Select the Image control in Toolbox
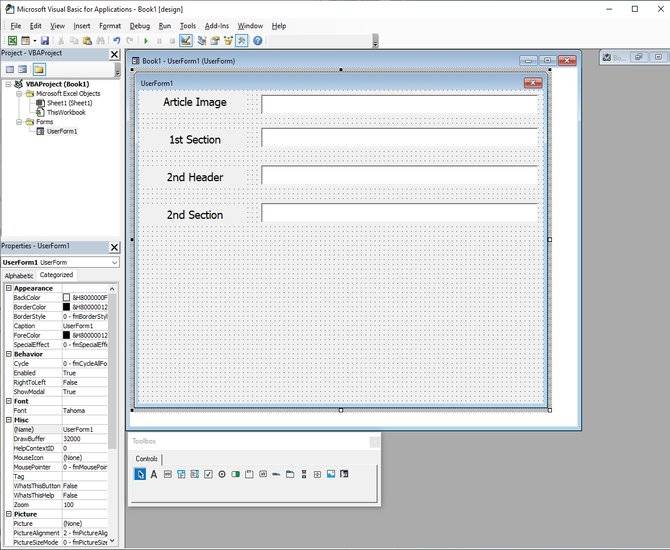The image size is (670, 550). (331, 474)
